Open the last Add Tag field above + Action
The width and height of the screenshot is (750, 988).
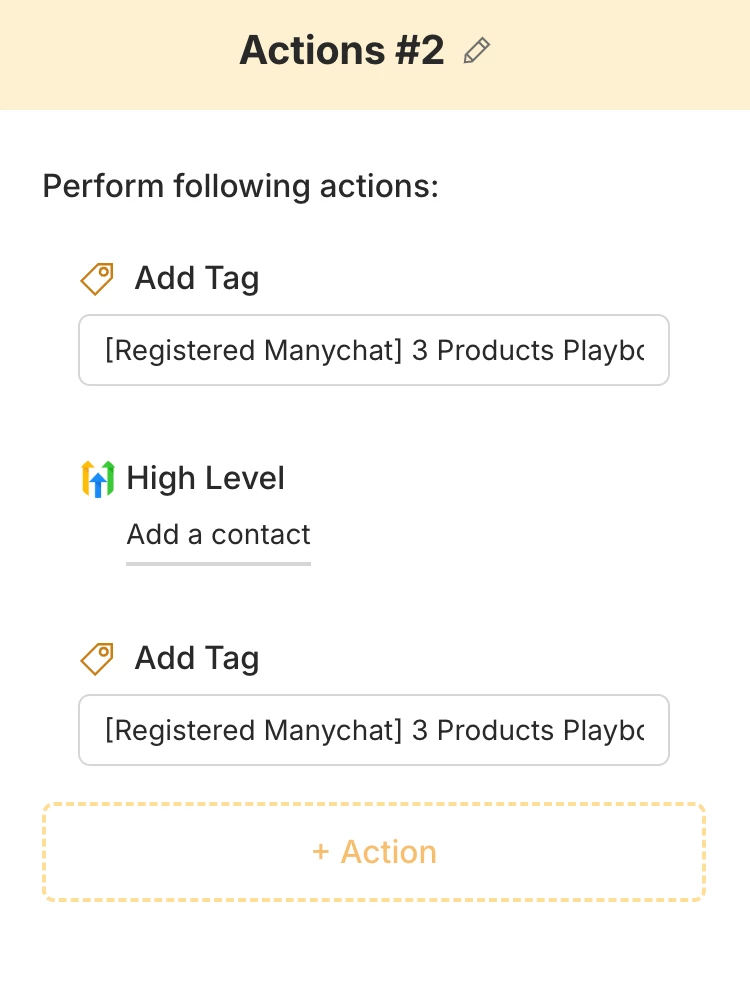pos(374,731)
